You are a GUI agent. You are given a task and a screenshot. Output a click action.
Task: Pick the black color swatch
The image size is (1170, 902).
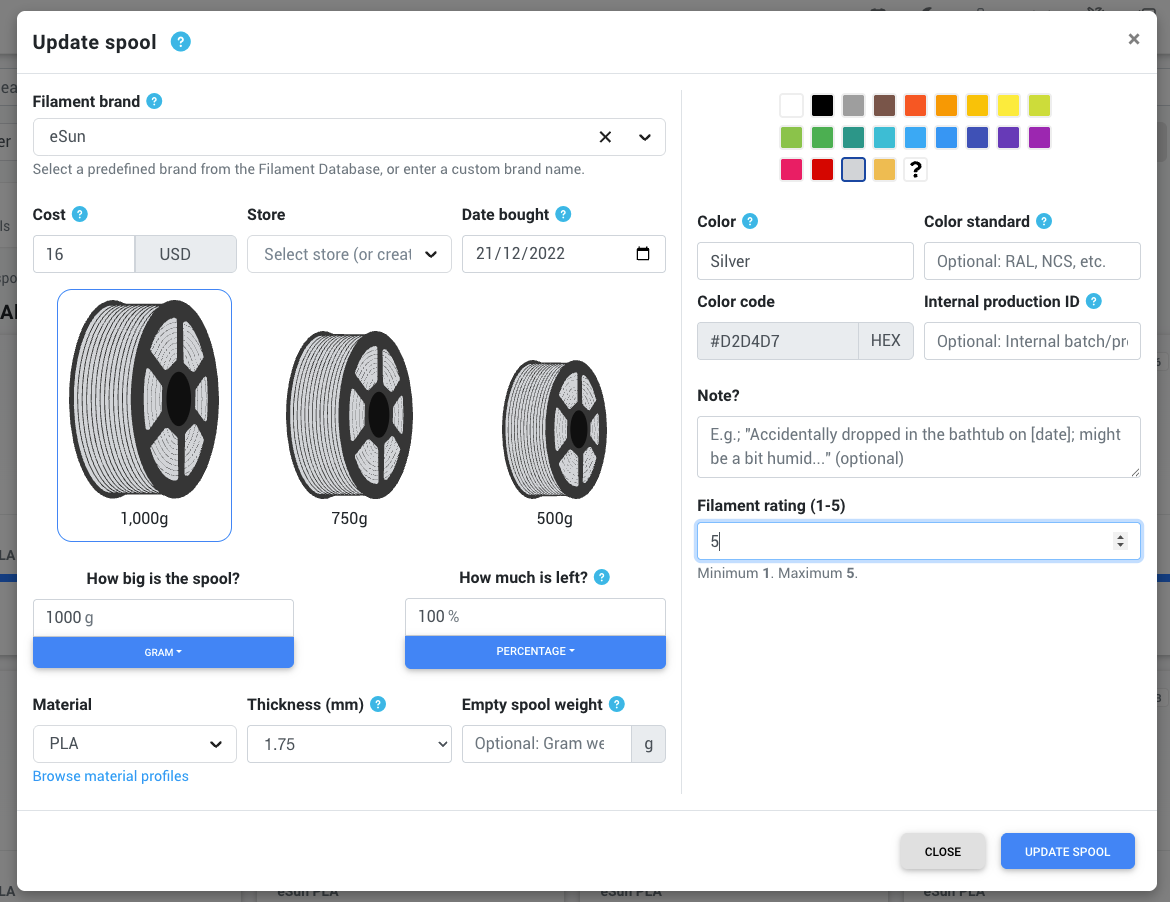822,105
